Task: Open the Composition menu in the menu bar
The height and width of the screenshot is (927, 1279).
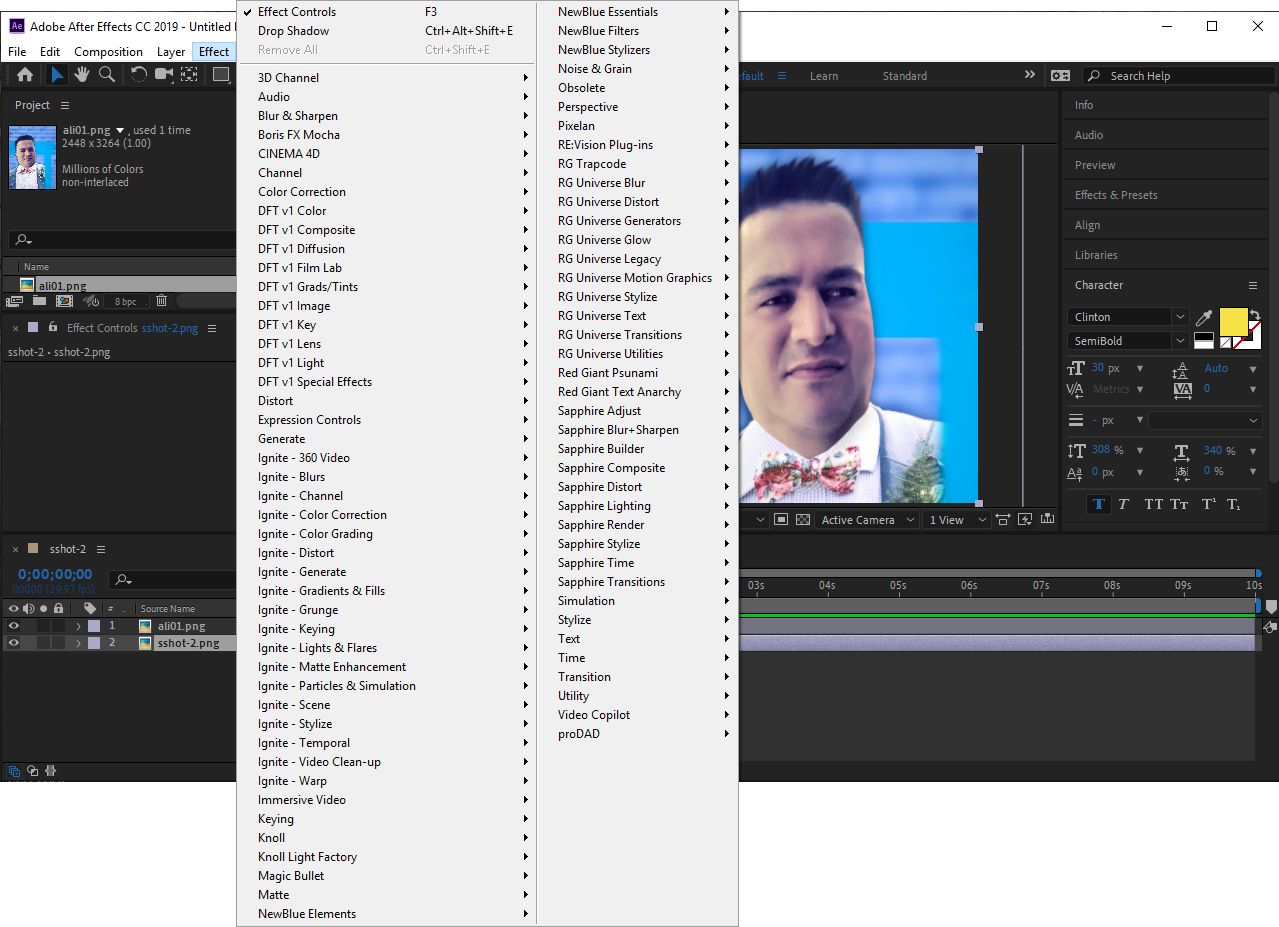Action: 108,52
